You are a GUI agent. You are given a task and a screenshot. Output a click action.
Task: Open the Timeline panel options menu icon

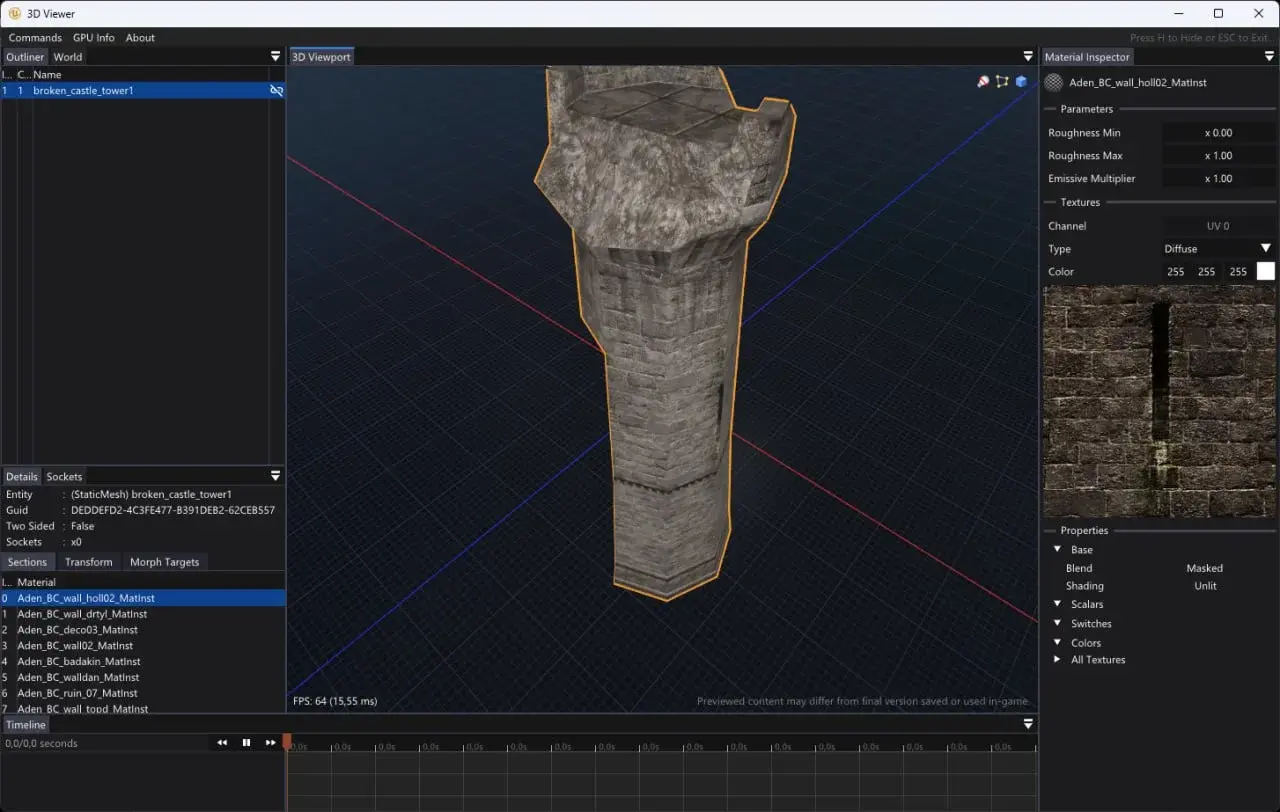(x=1028, y=724)
